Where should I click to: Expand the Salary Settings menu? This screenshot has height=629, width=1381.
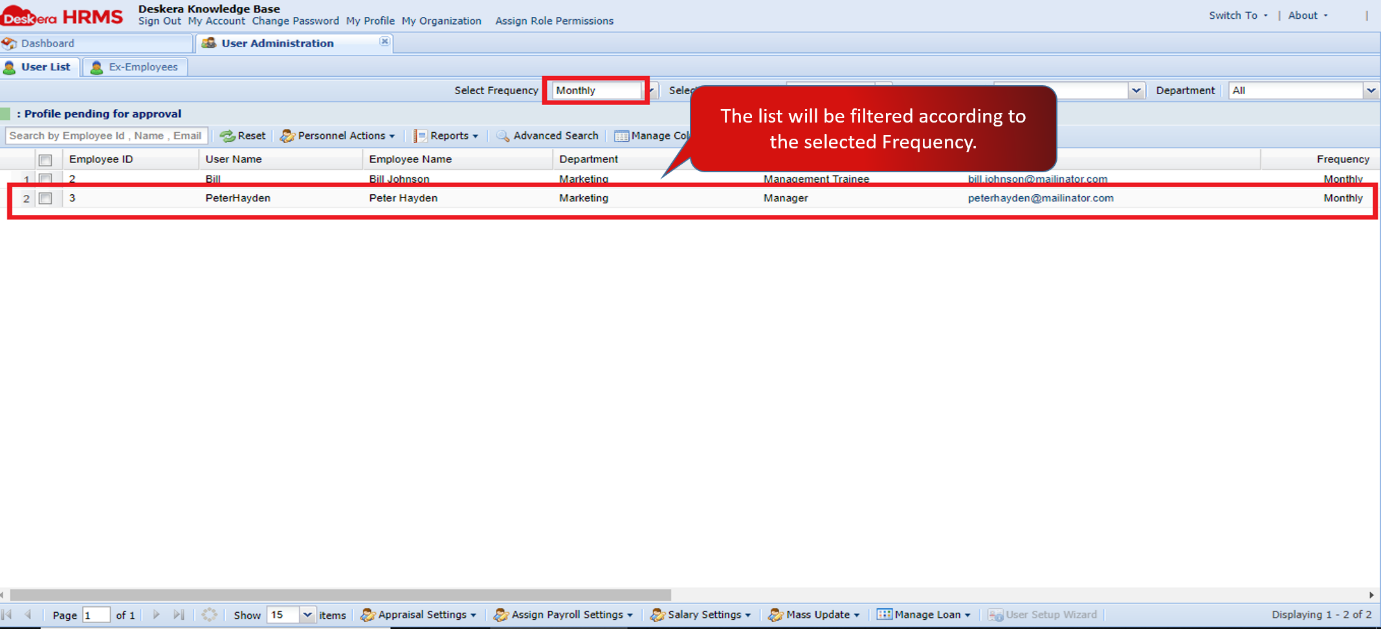click(701, 615)
